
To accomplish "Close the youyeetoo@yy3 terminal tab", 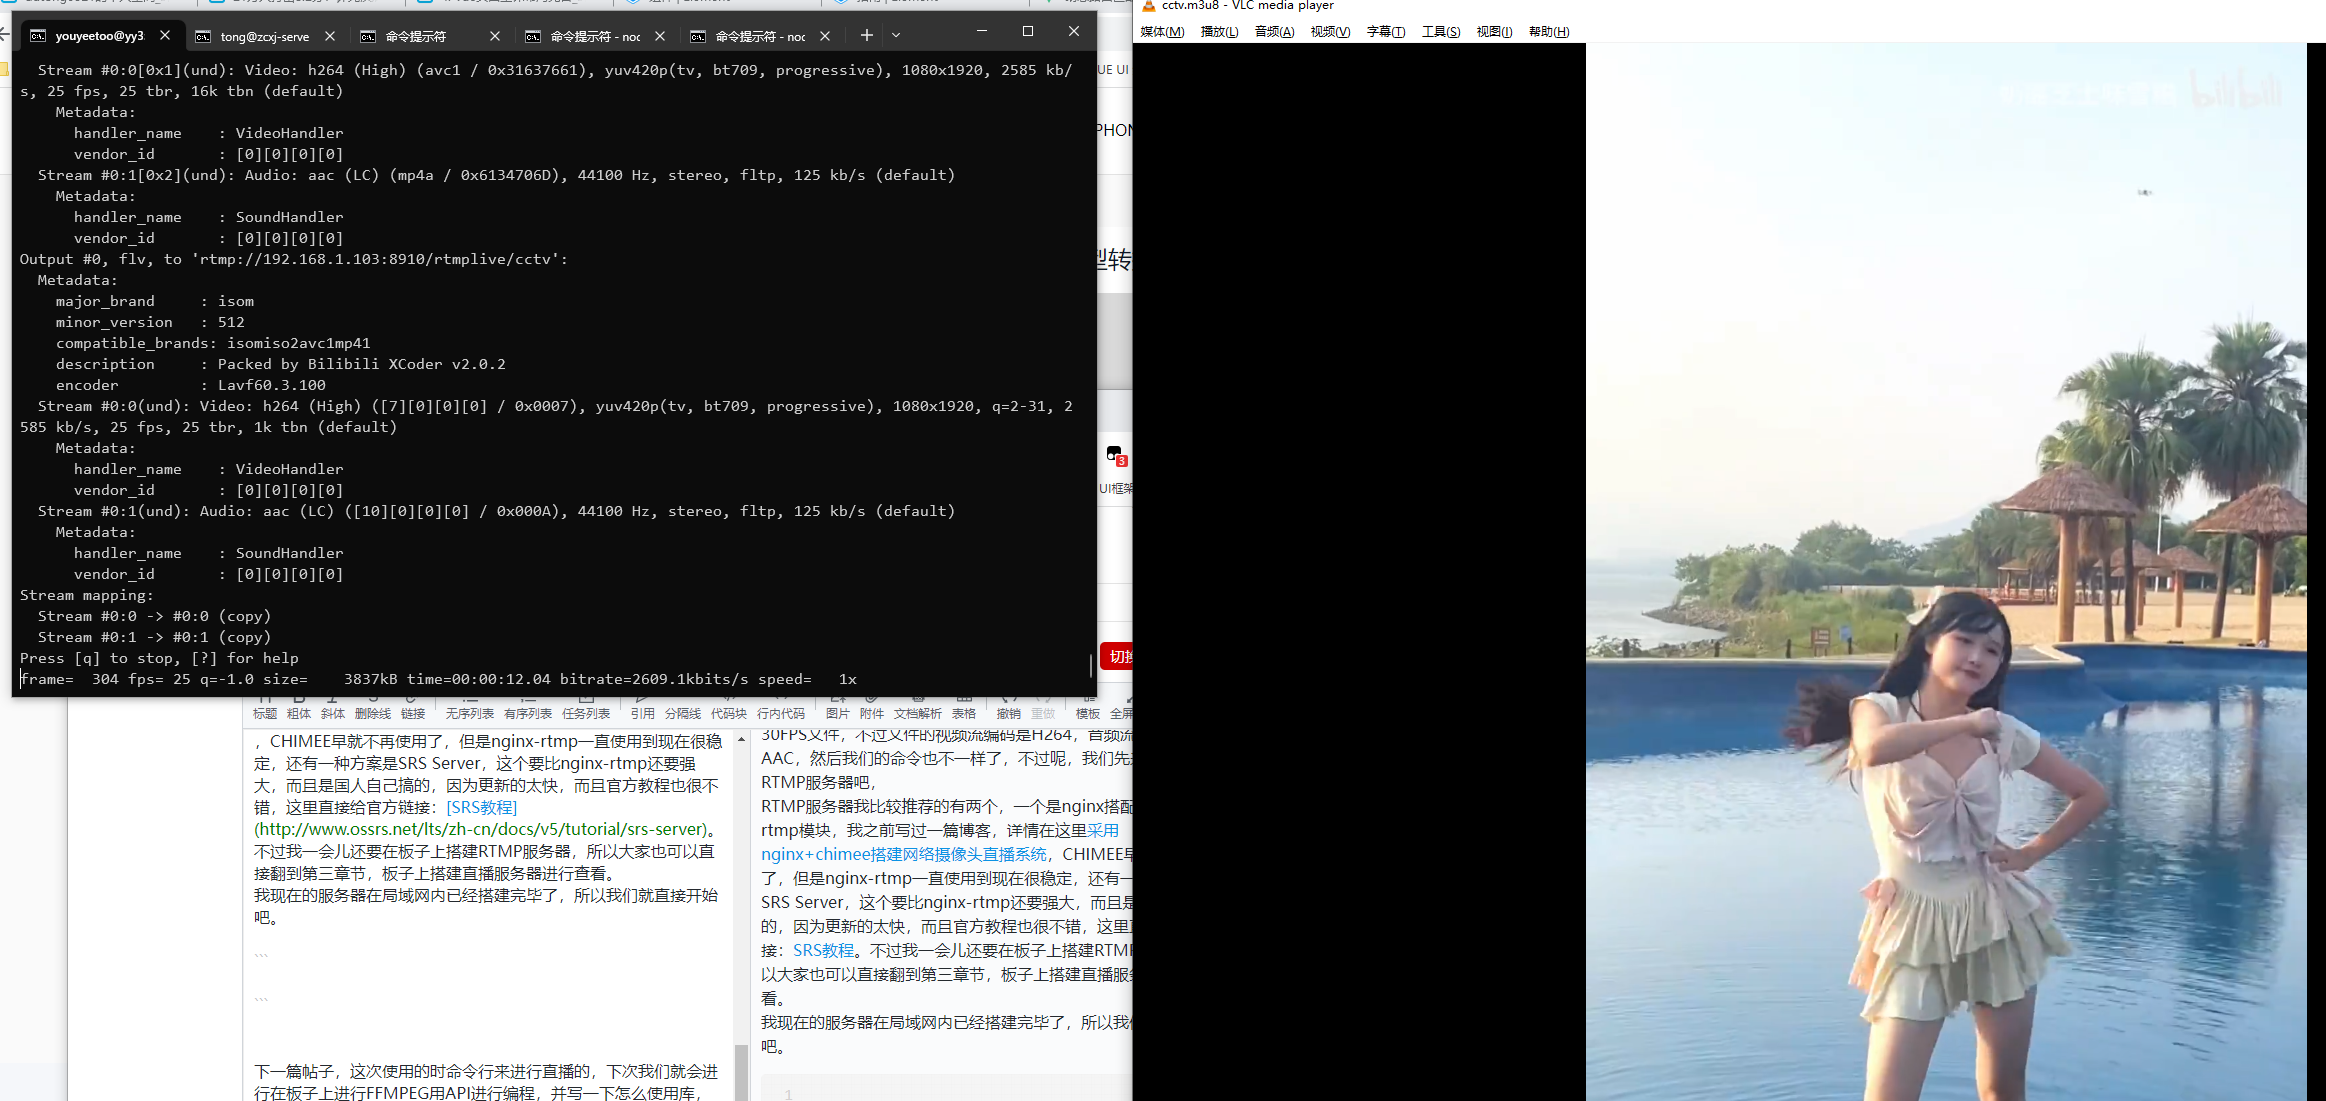I will pos(165,35).
